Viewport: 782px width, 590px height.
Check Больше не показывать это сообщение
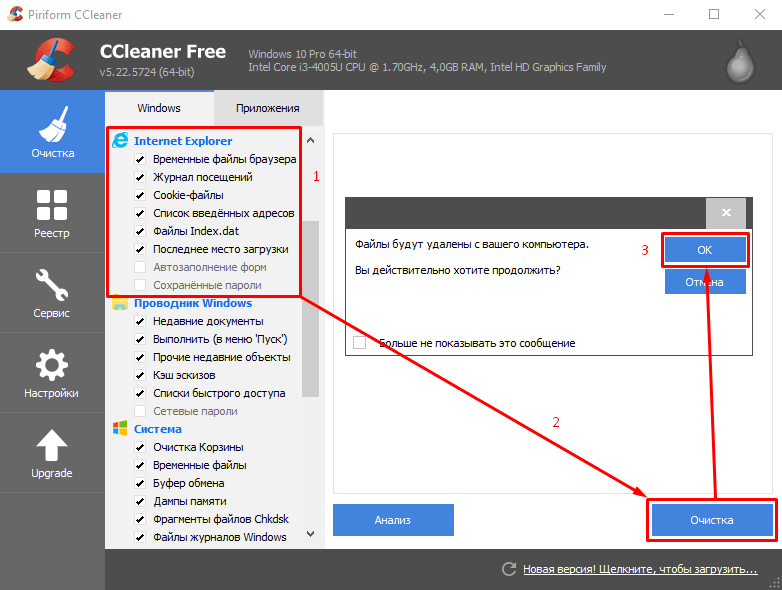click(360, 343)
